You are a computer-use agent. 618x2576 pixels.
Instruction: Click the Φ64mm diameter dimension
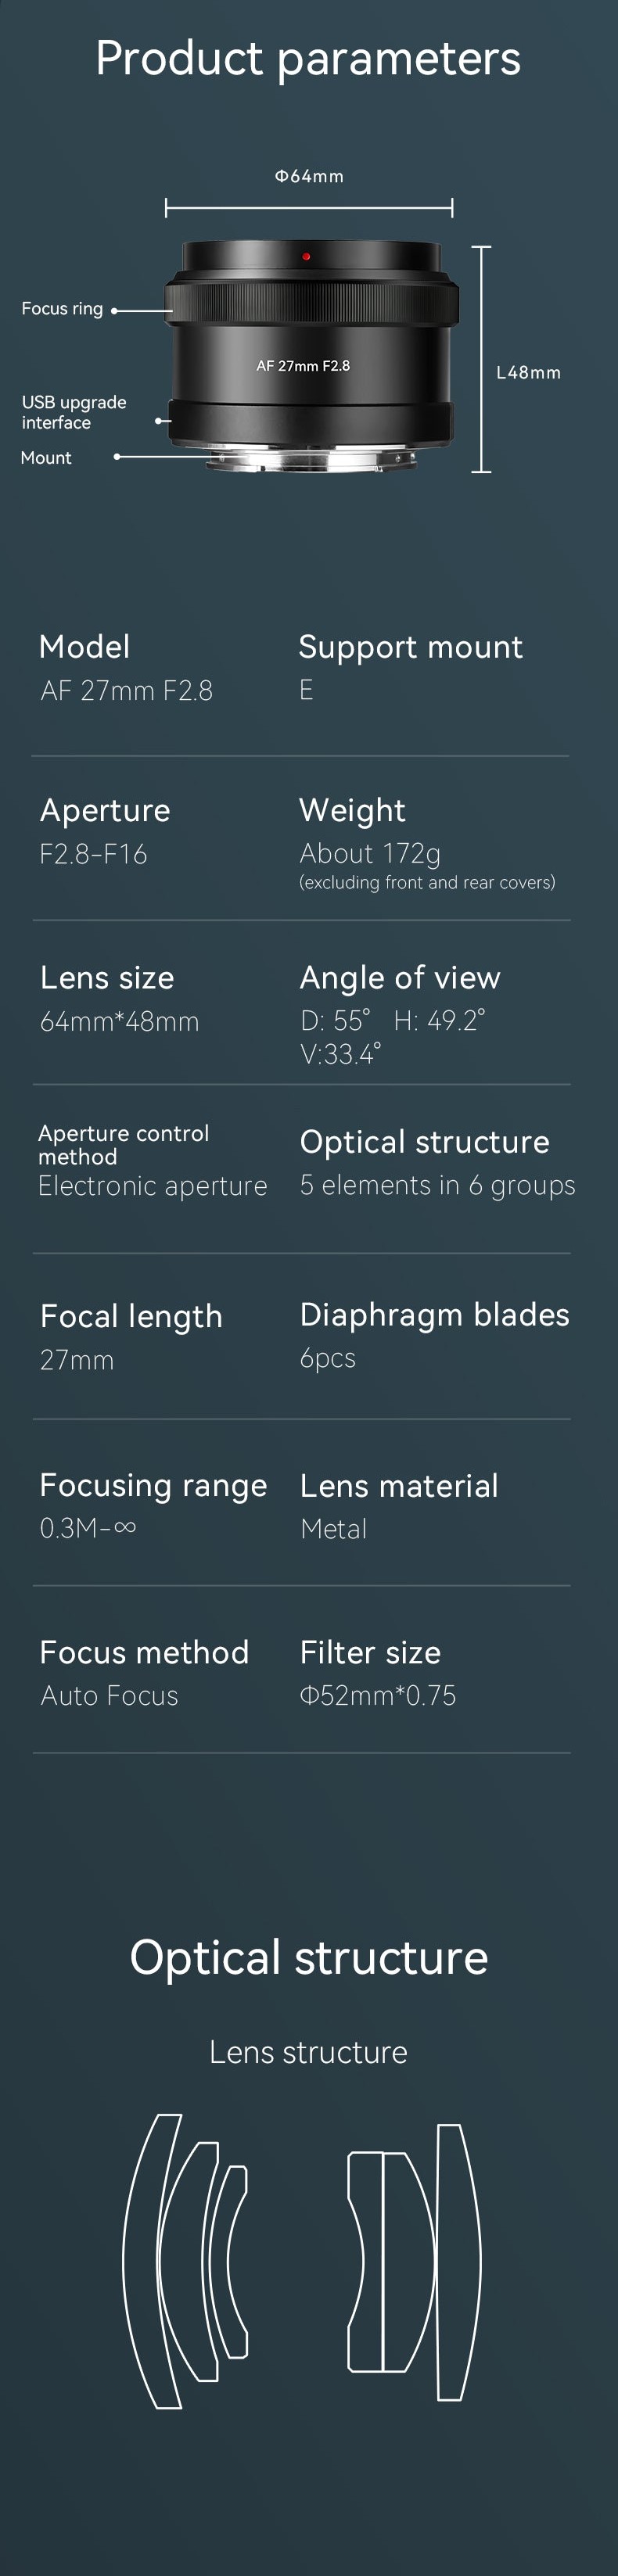point(309,177)
